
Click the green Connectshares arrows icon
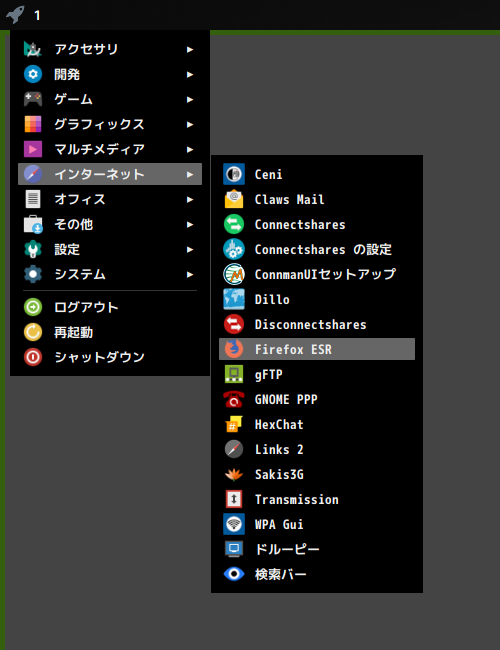[x=234, y=224]
